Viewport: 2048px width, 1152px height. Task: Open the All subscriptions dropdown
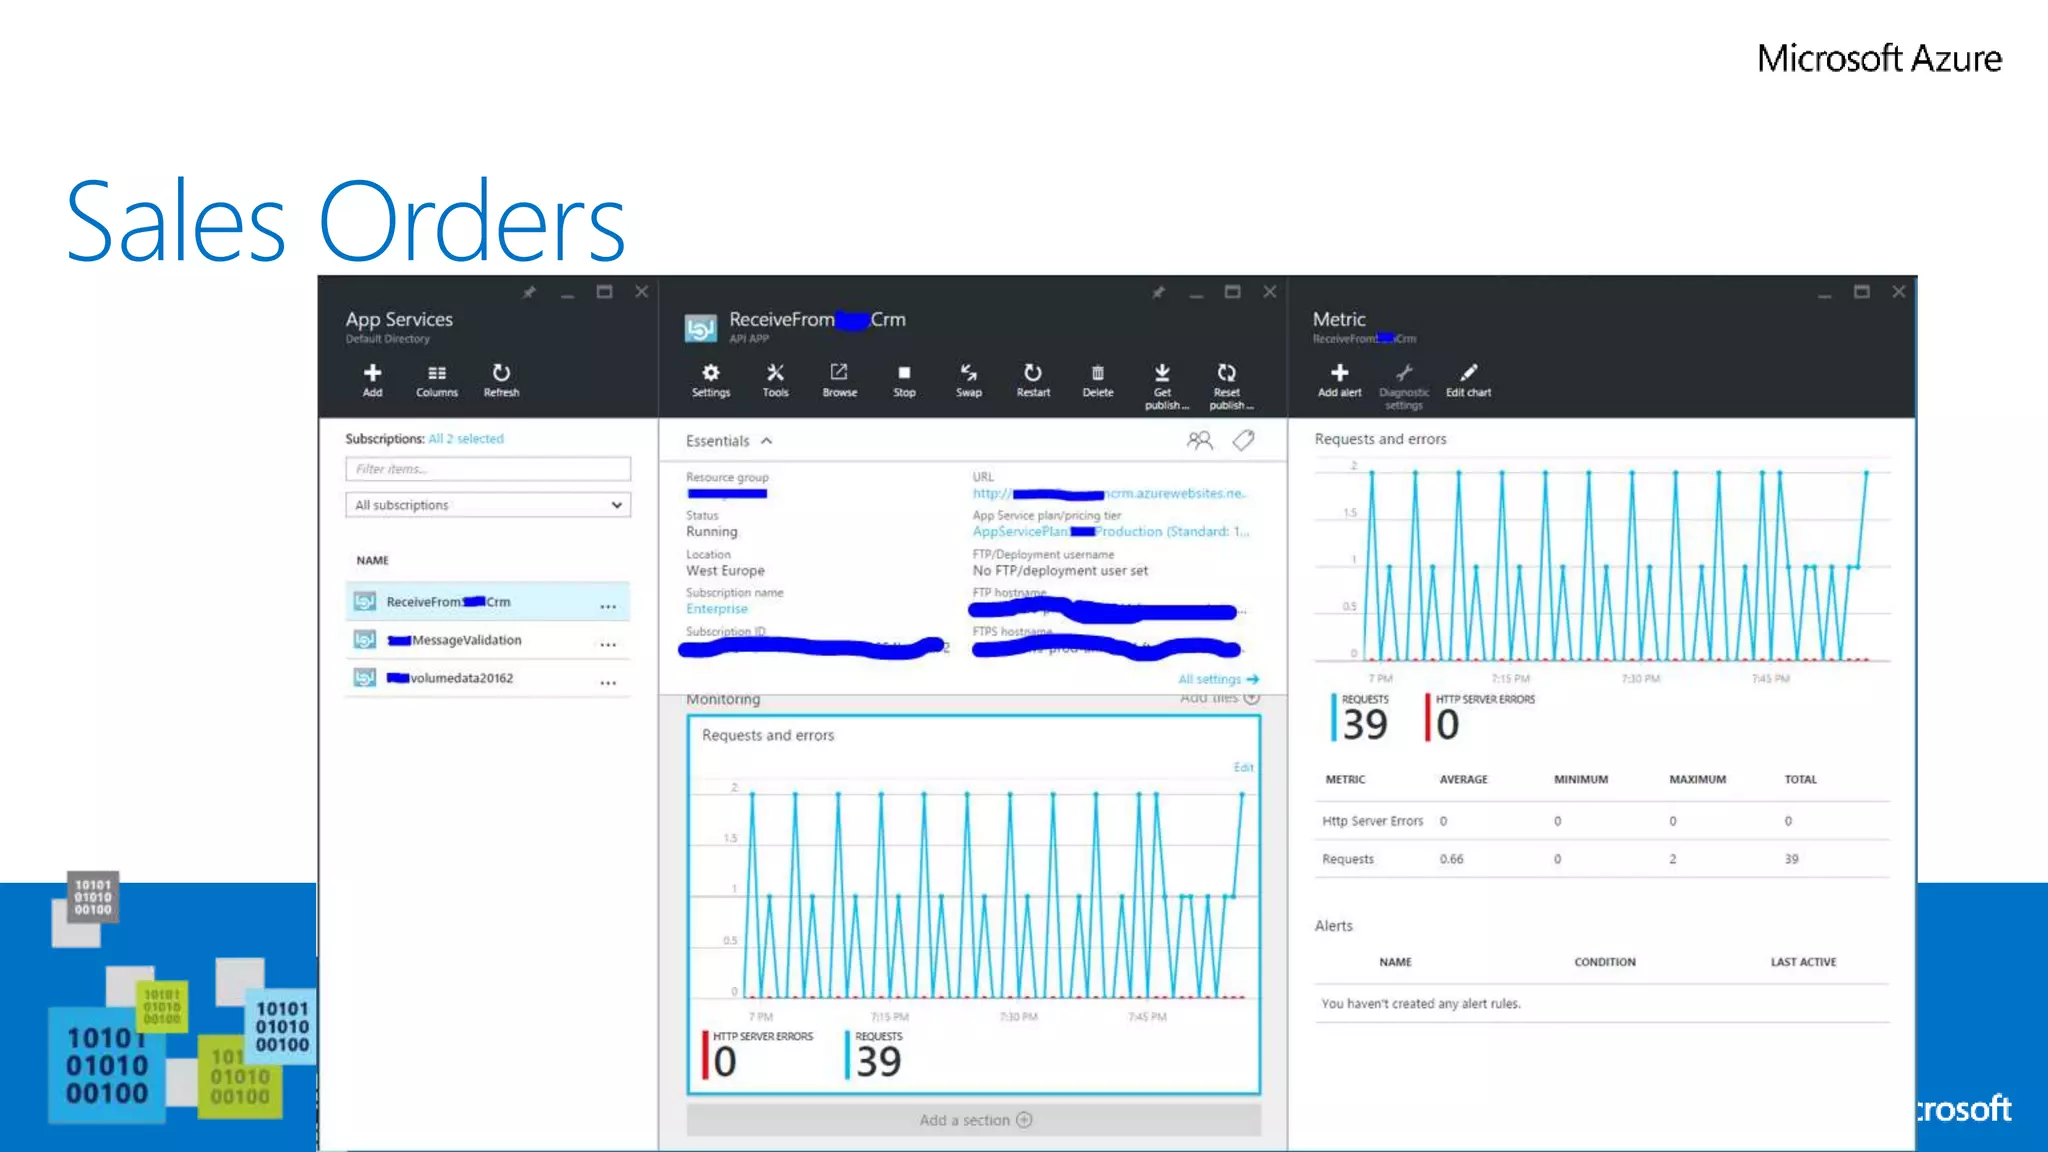click(x=488, y=505)
